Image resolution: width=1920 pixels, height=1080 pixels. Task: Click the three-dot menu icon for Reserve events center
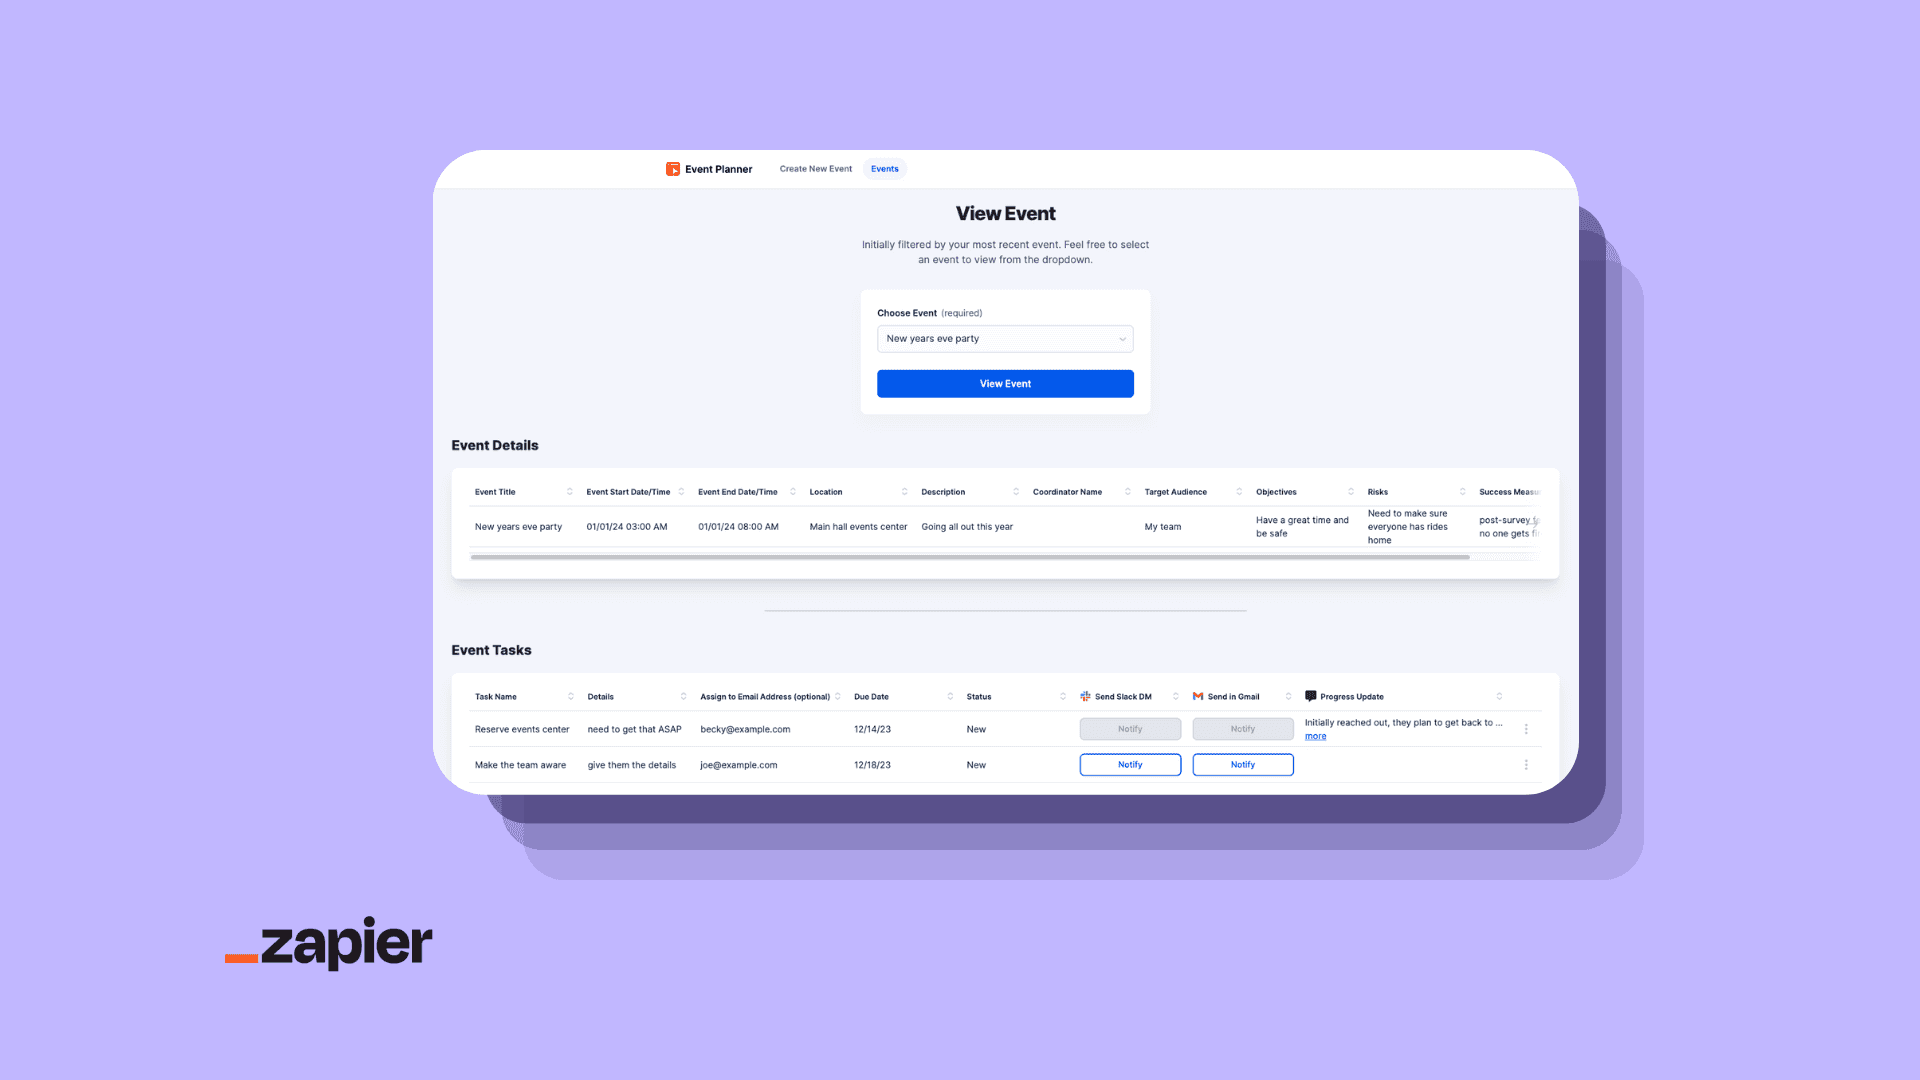click(x=1526, y=729)
